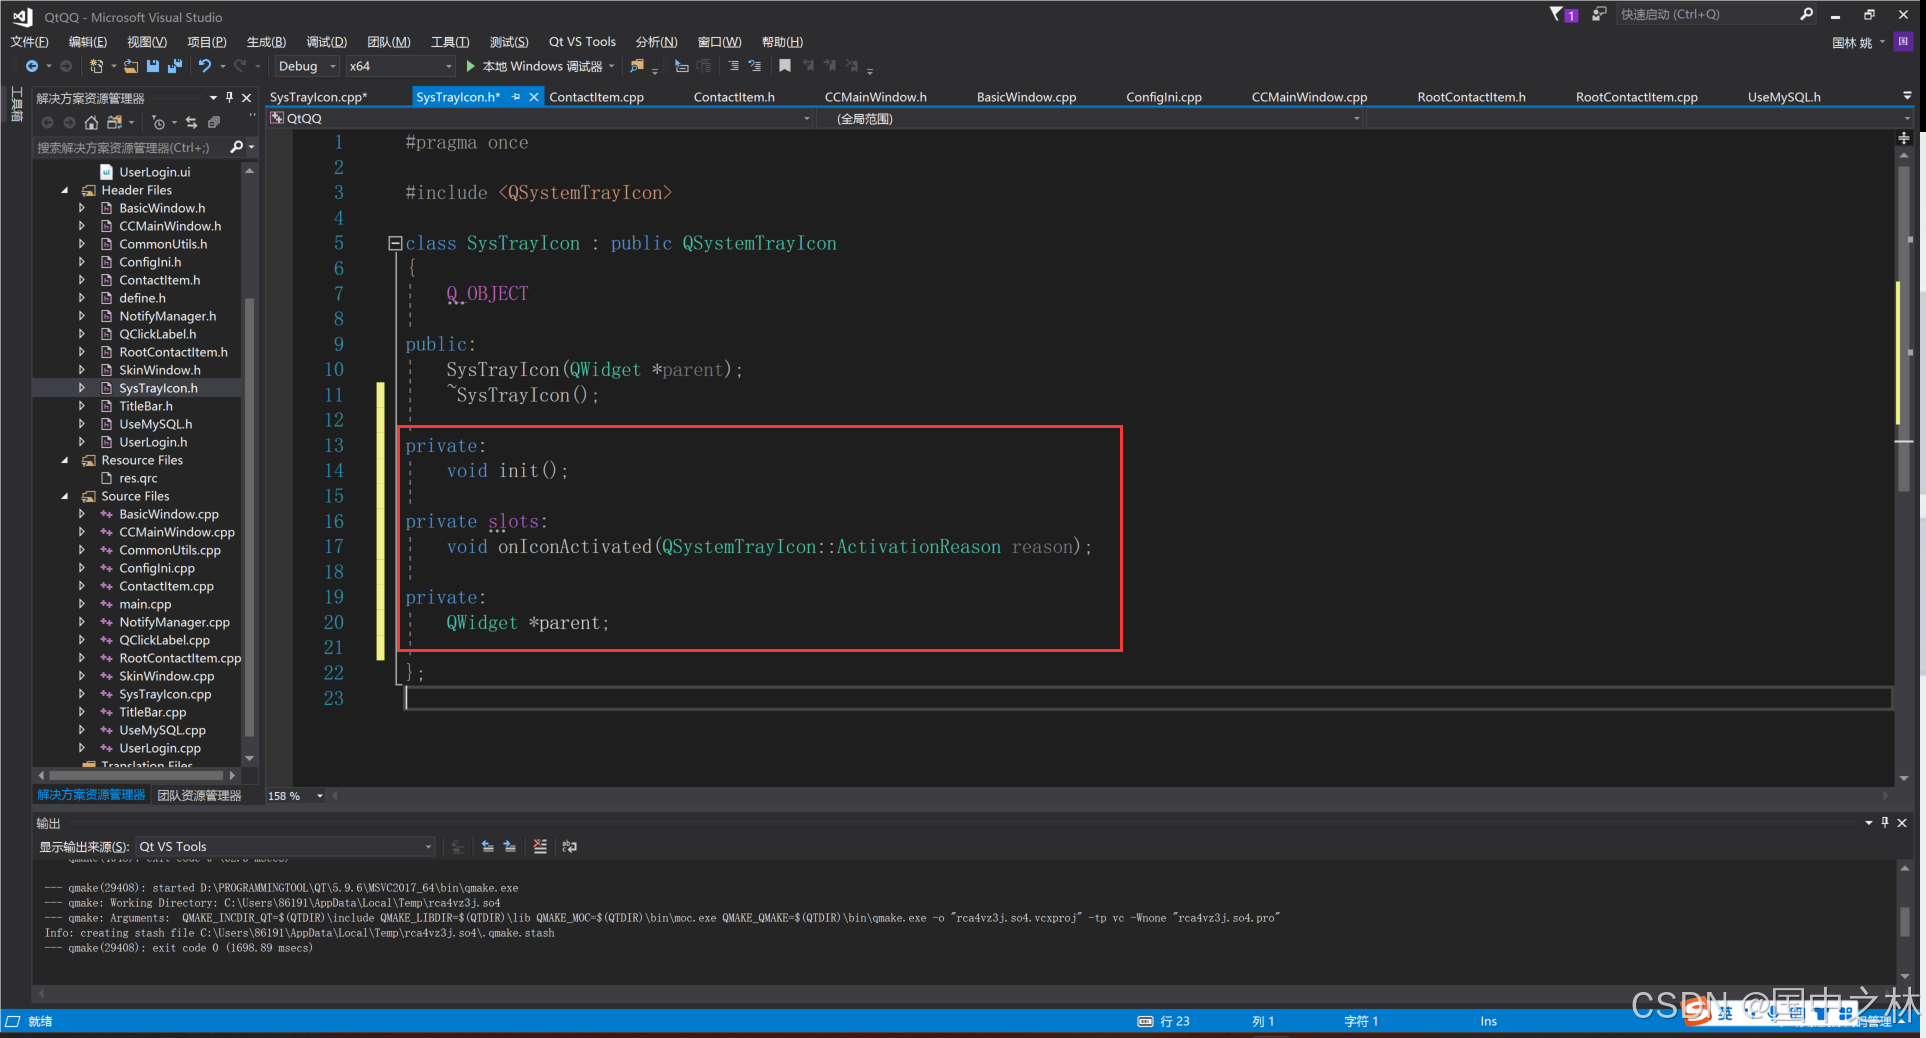This screenshot has width=1926, height=1038.
Task: Click the comment out selected lines icon
Action: [733, 66]
